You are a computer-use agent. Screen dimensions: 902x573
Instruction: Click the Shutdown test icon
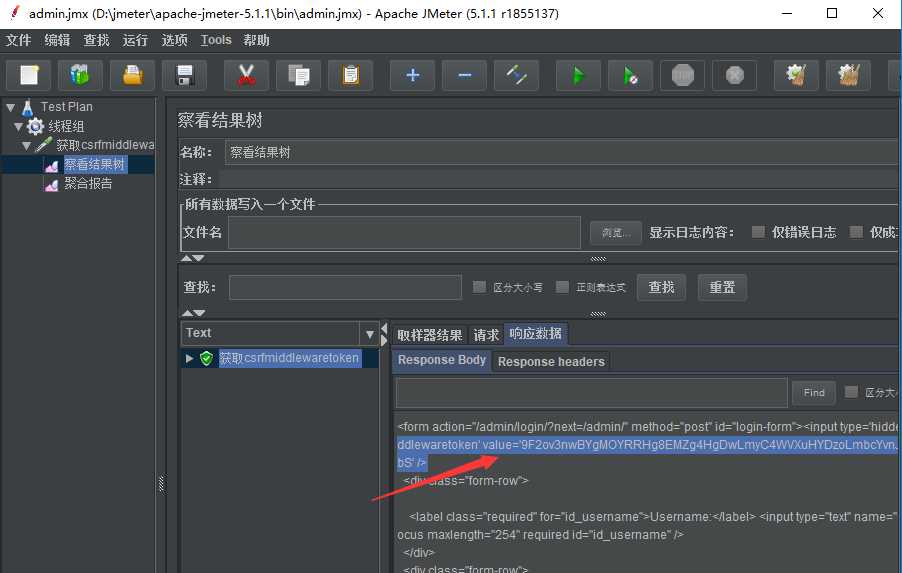pyautogui.click(x=735, y=75)
